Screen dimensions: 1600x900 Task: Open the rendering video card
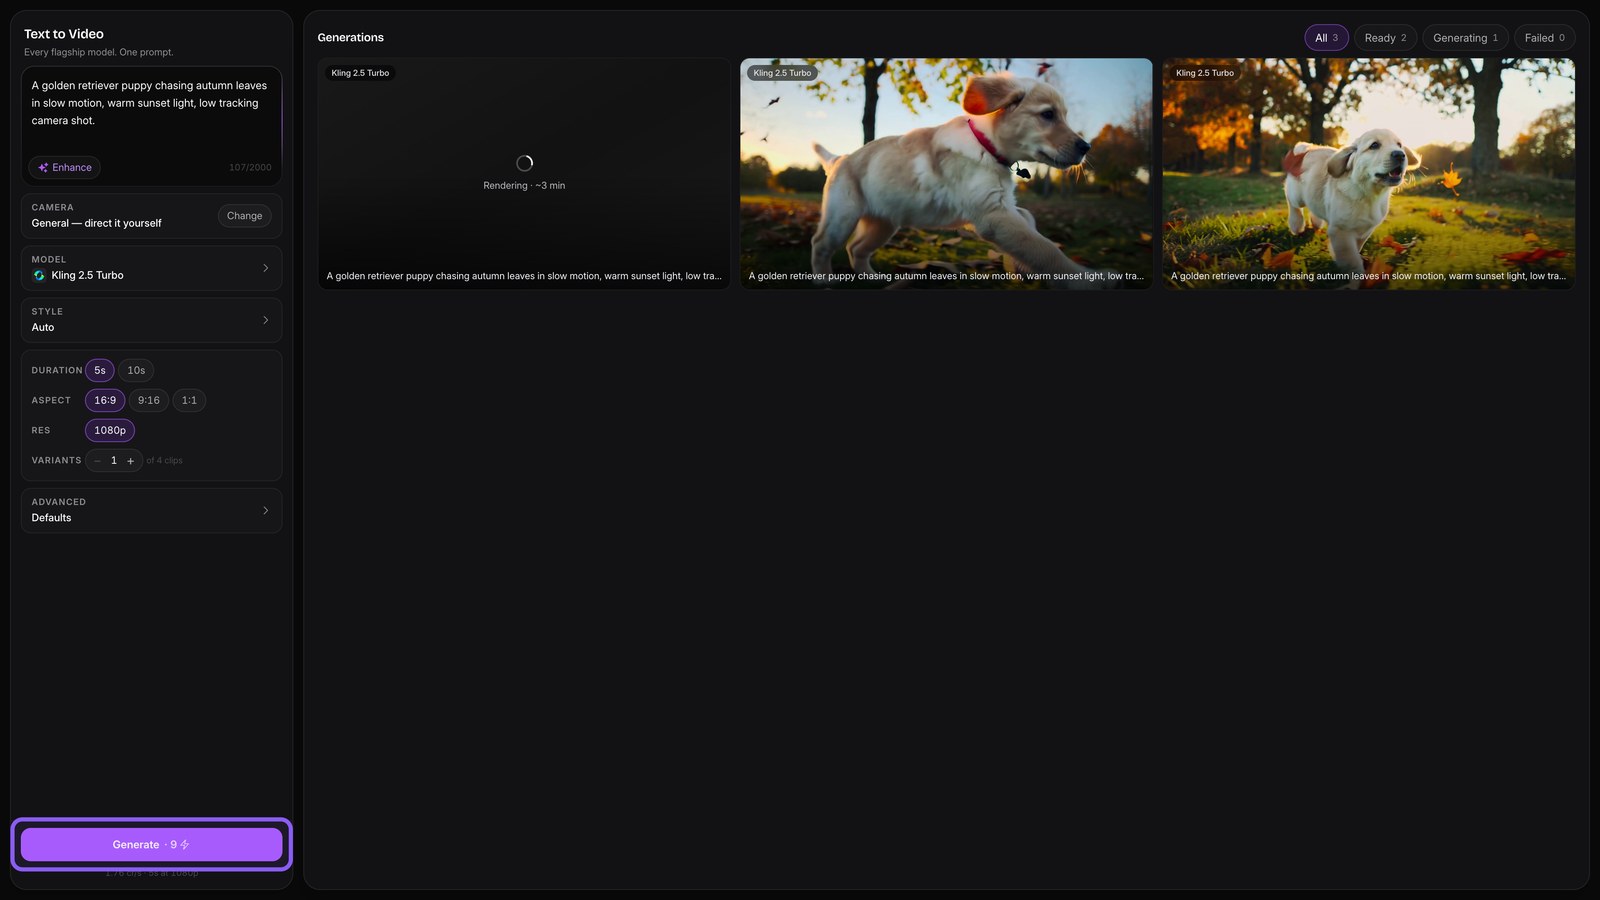[x=524, y=174]
